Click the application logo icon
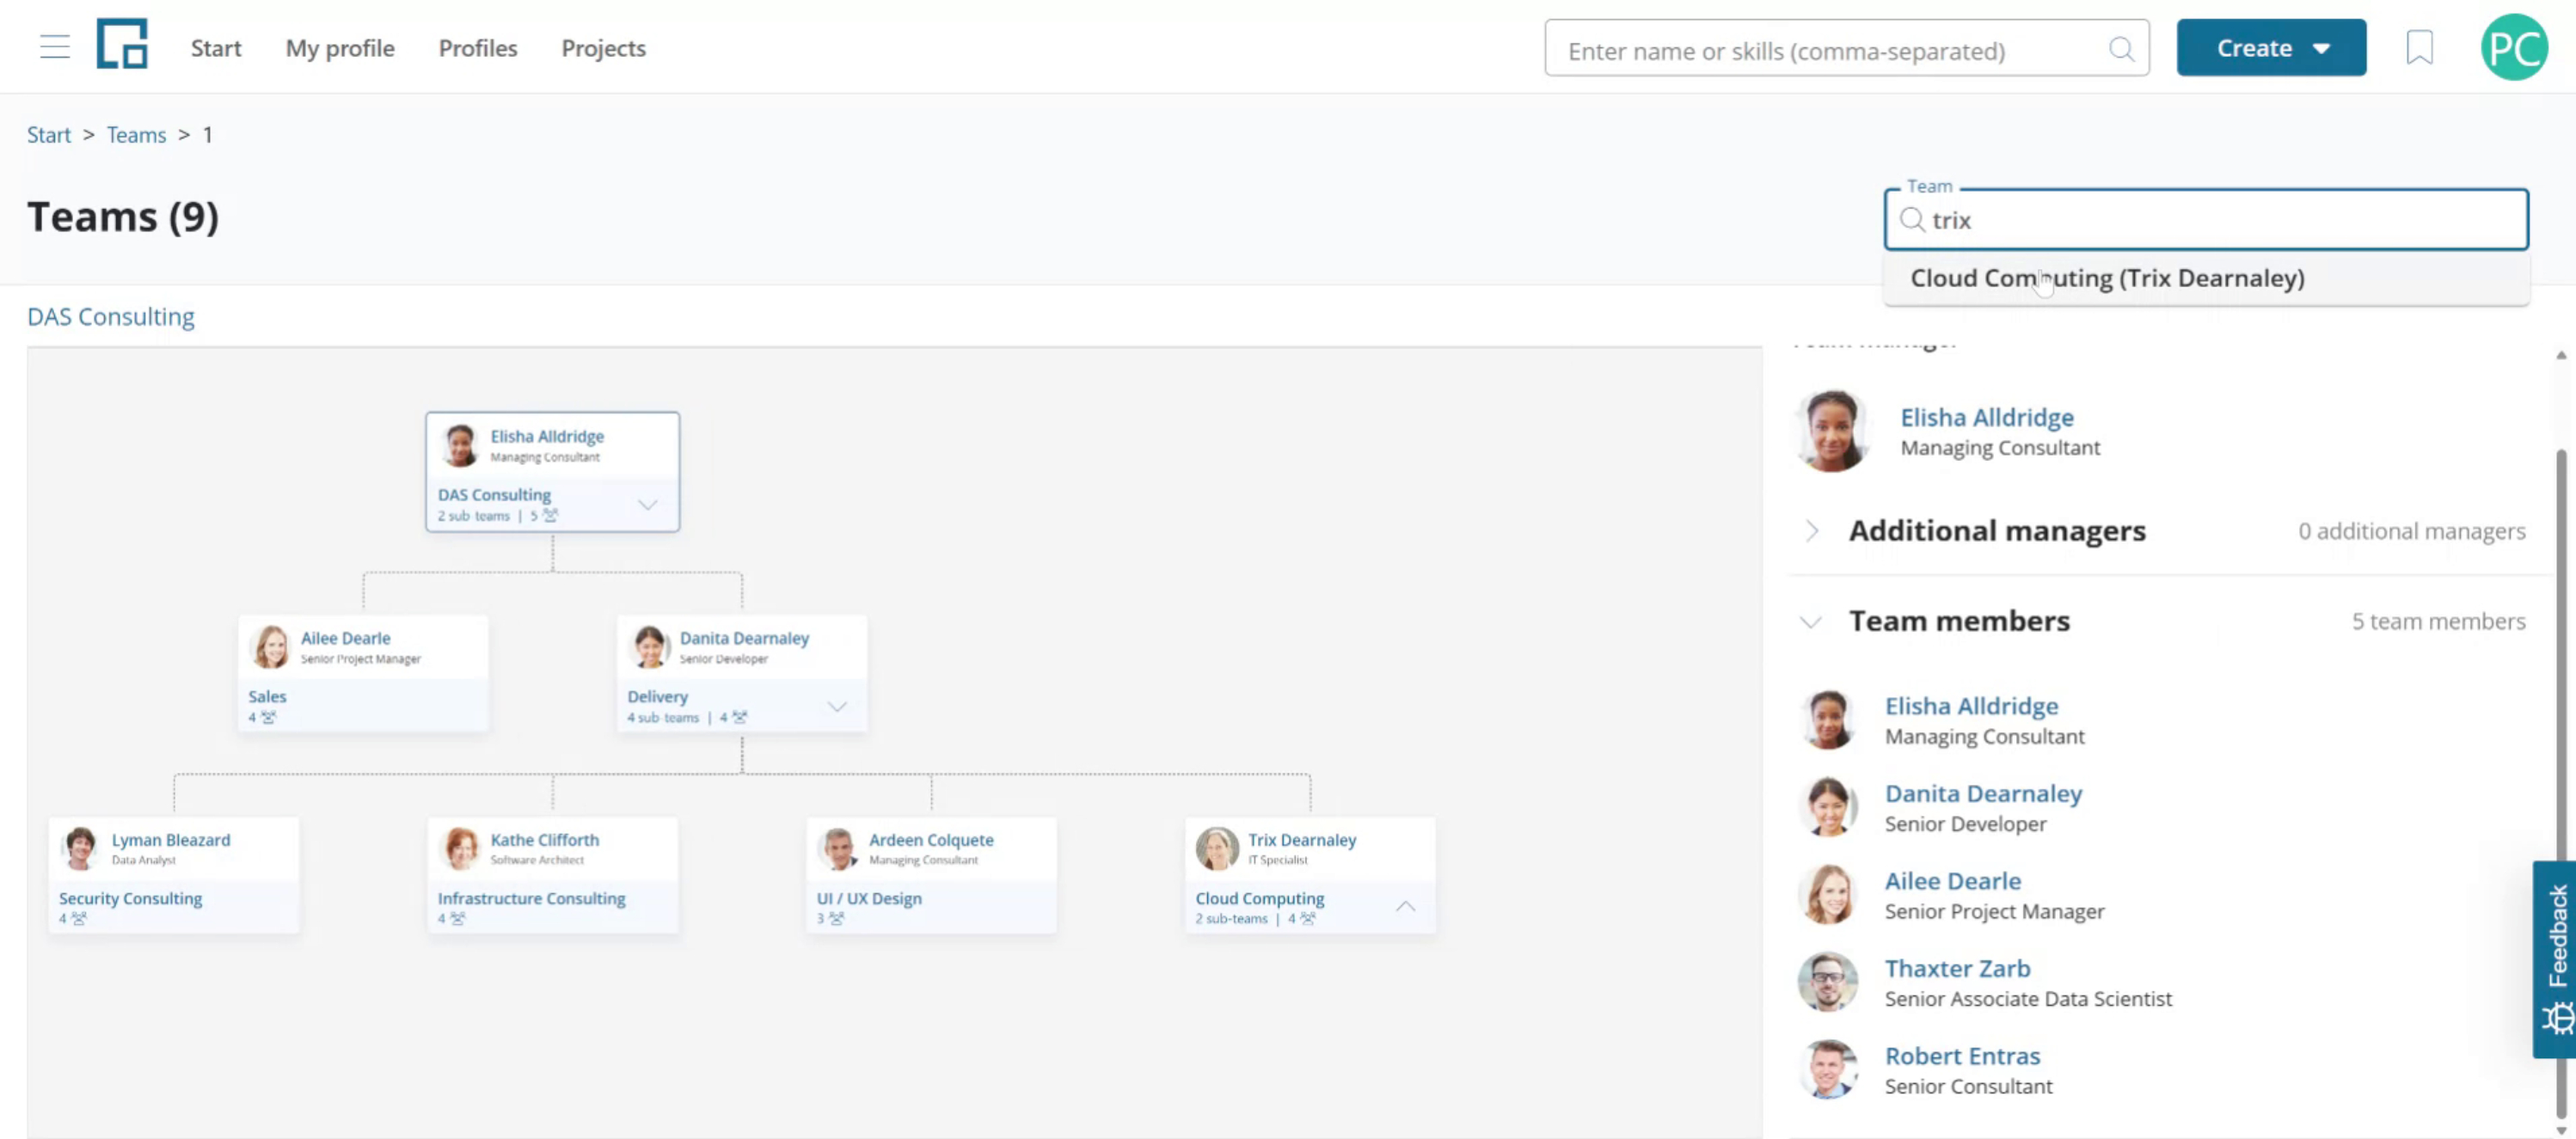2576x1139 pixels. [122, 44]
